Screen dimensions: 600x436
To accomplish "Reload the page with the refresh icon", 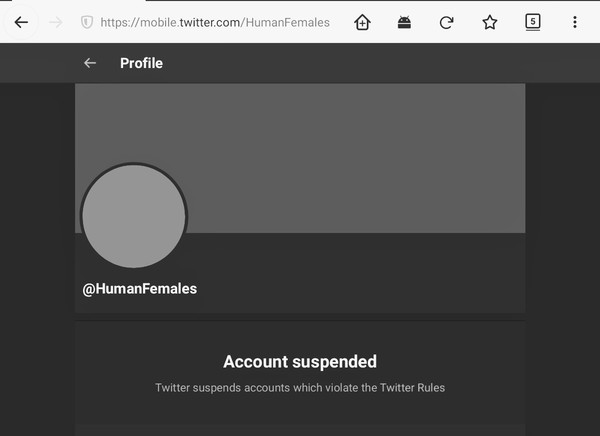I will [x=447, y=22].
